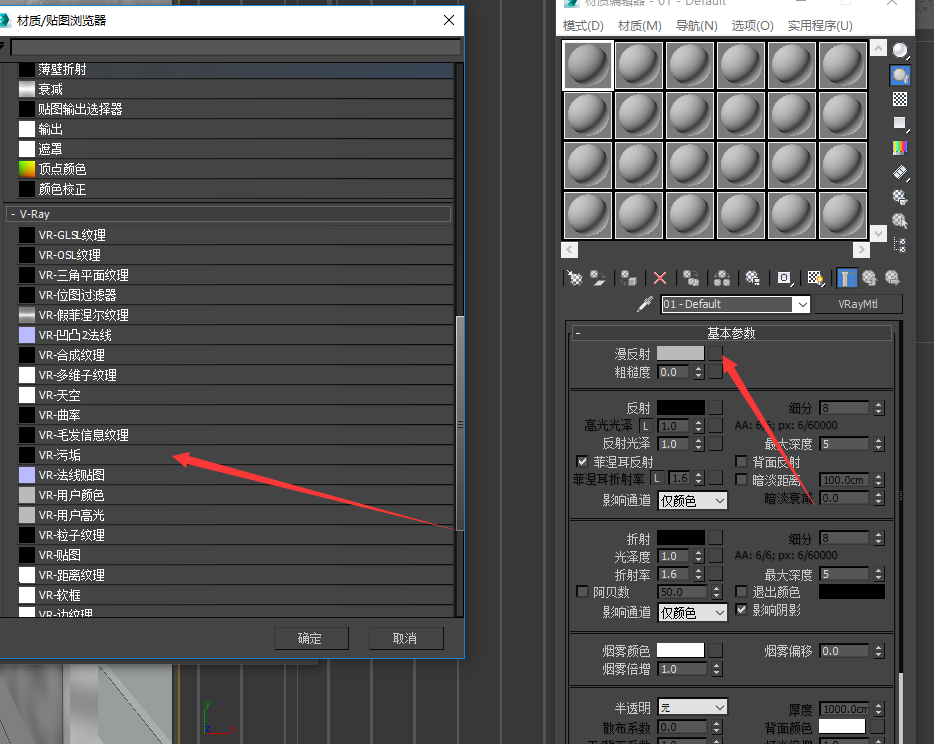
Task: Toggle the L lock button beside 高光光泽
Action: pos(646,426)
